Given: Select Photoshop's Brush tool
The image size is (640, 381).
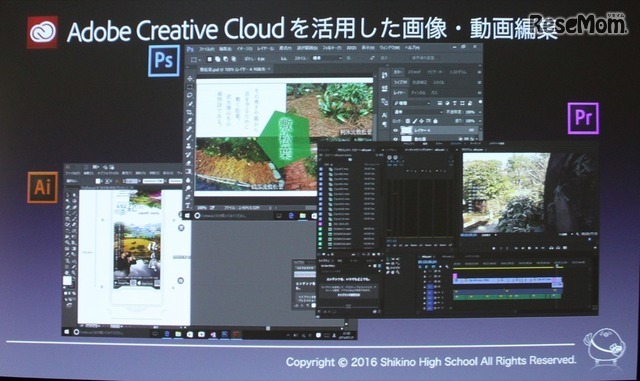Looking at the screenshot, I should (x=189, y=138).
